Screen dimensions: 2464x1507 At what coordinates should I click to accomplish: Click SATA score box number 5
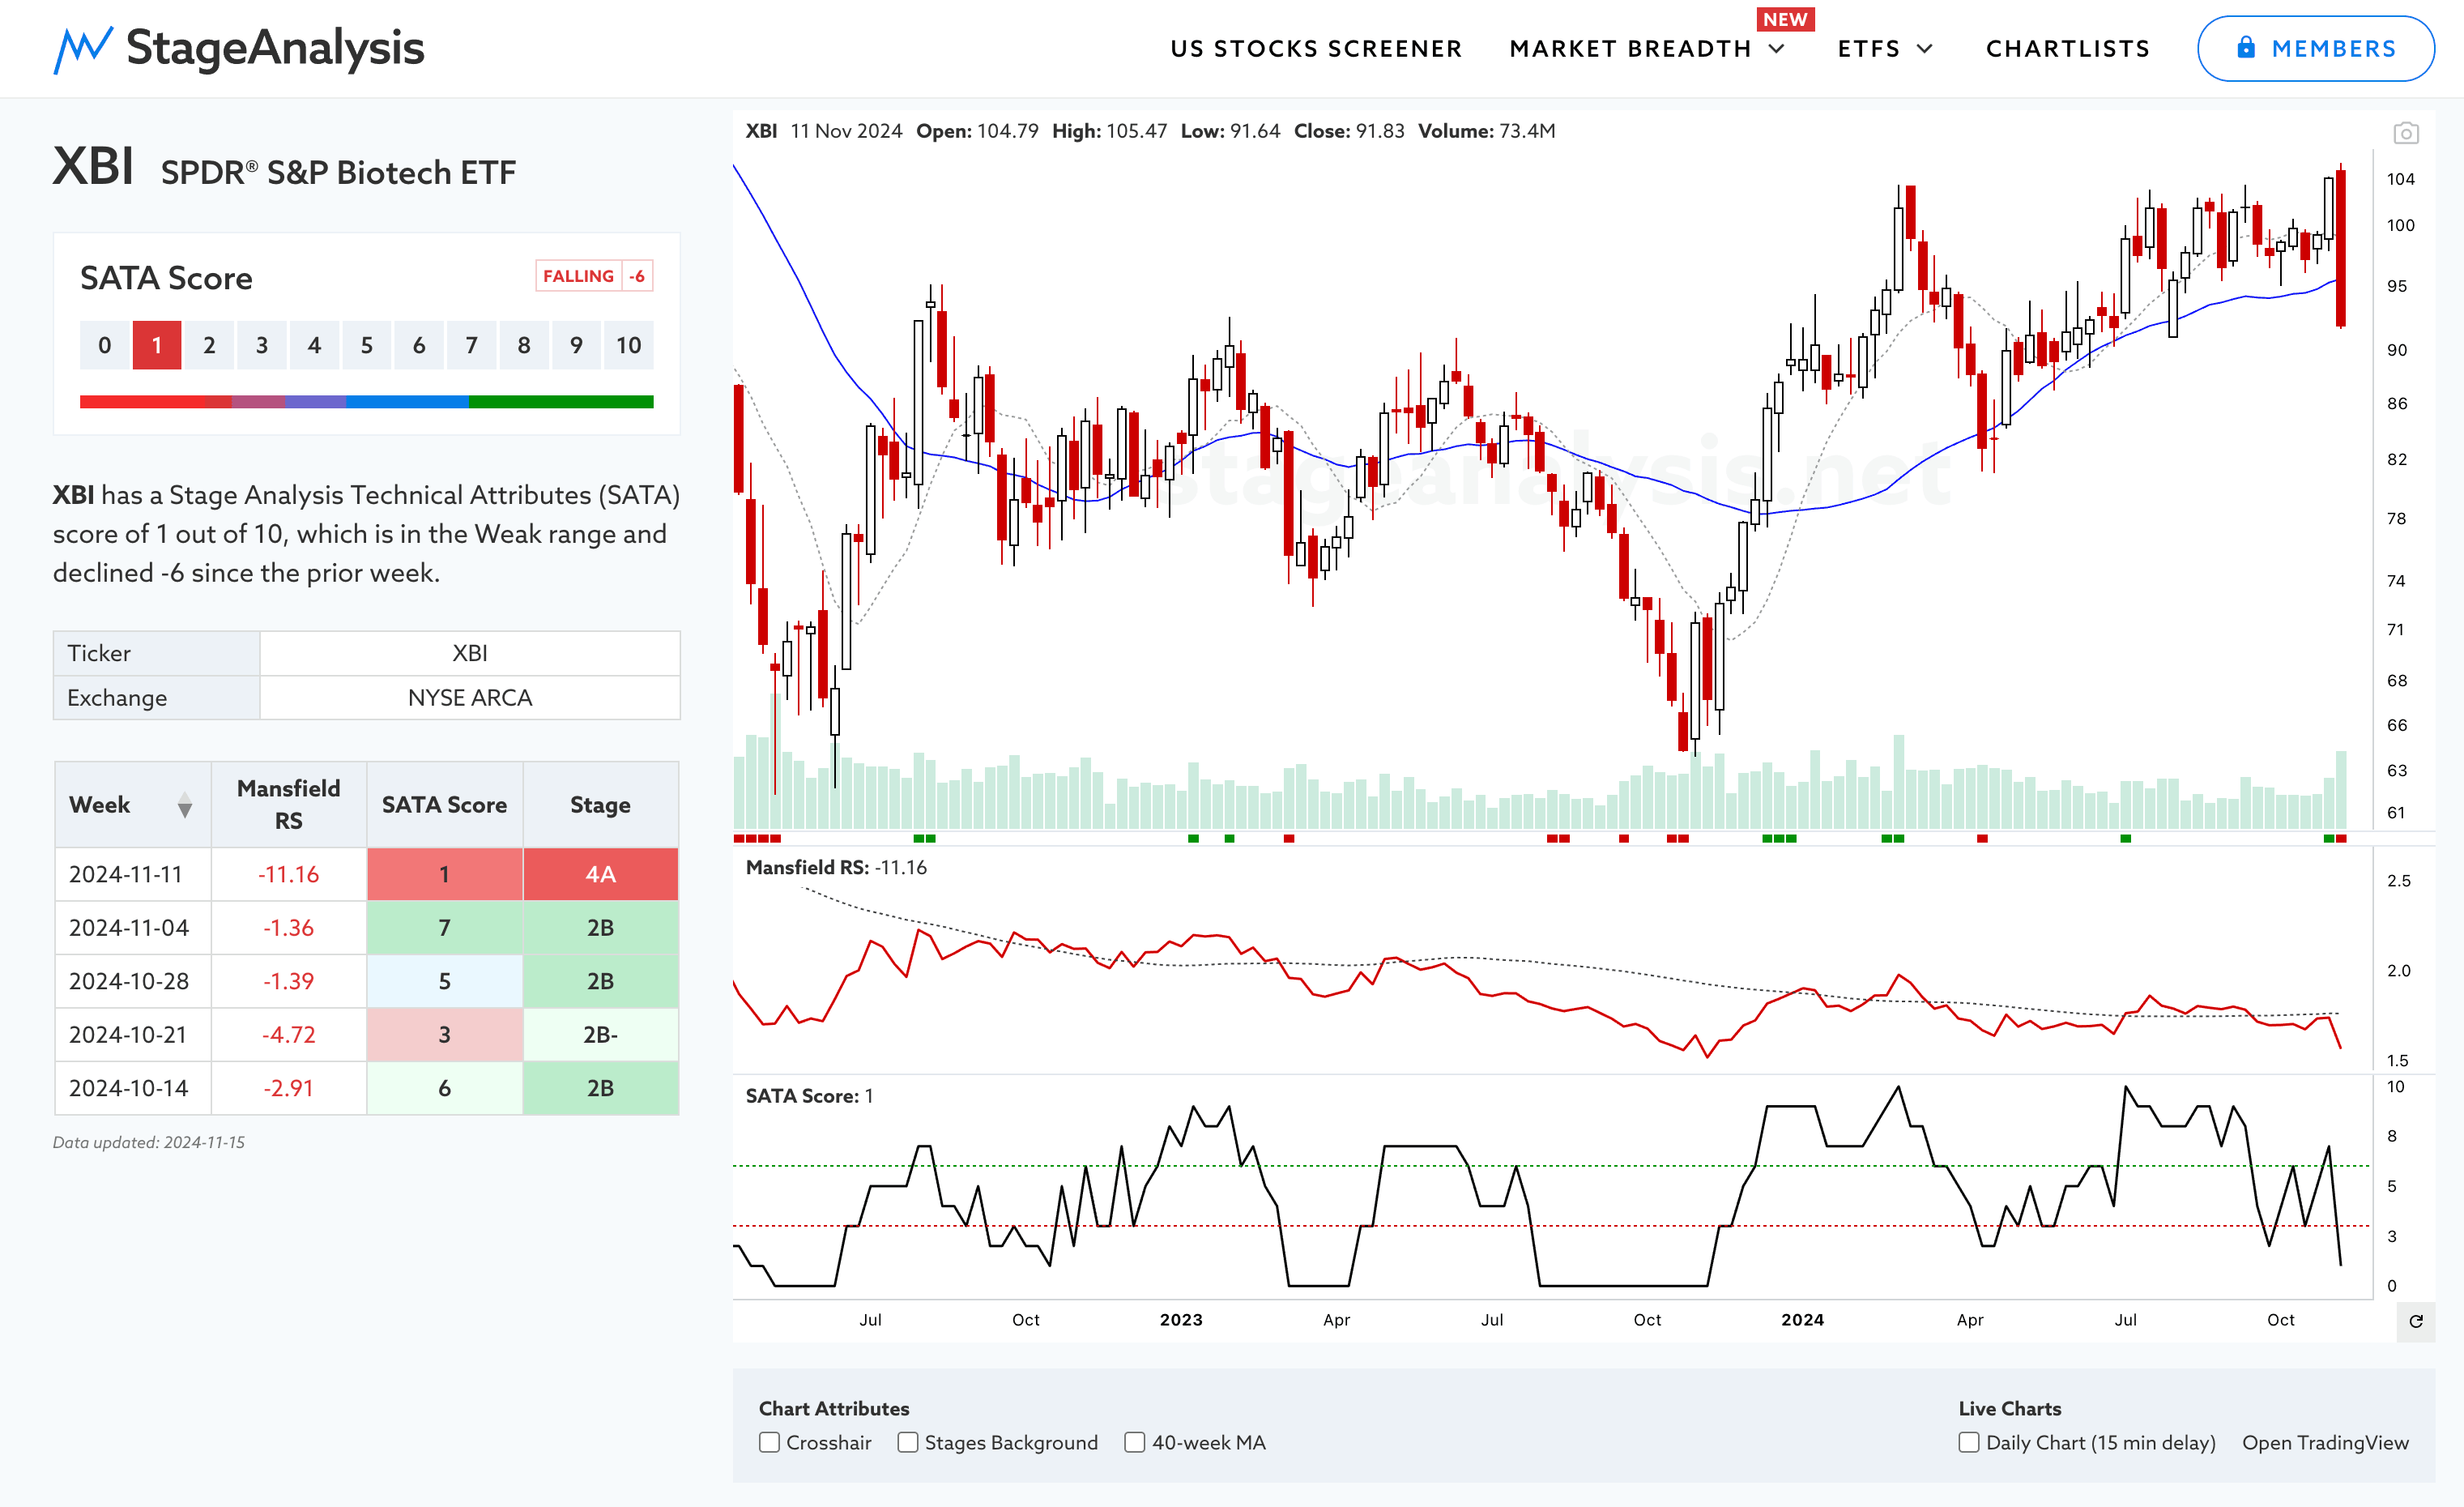coord(366,345)
